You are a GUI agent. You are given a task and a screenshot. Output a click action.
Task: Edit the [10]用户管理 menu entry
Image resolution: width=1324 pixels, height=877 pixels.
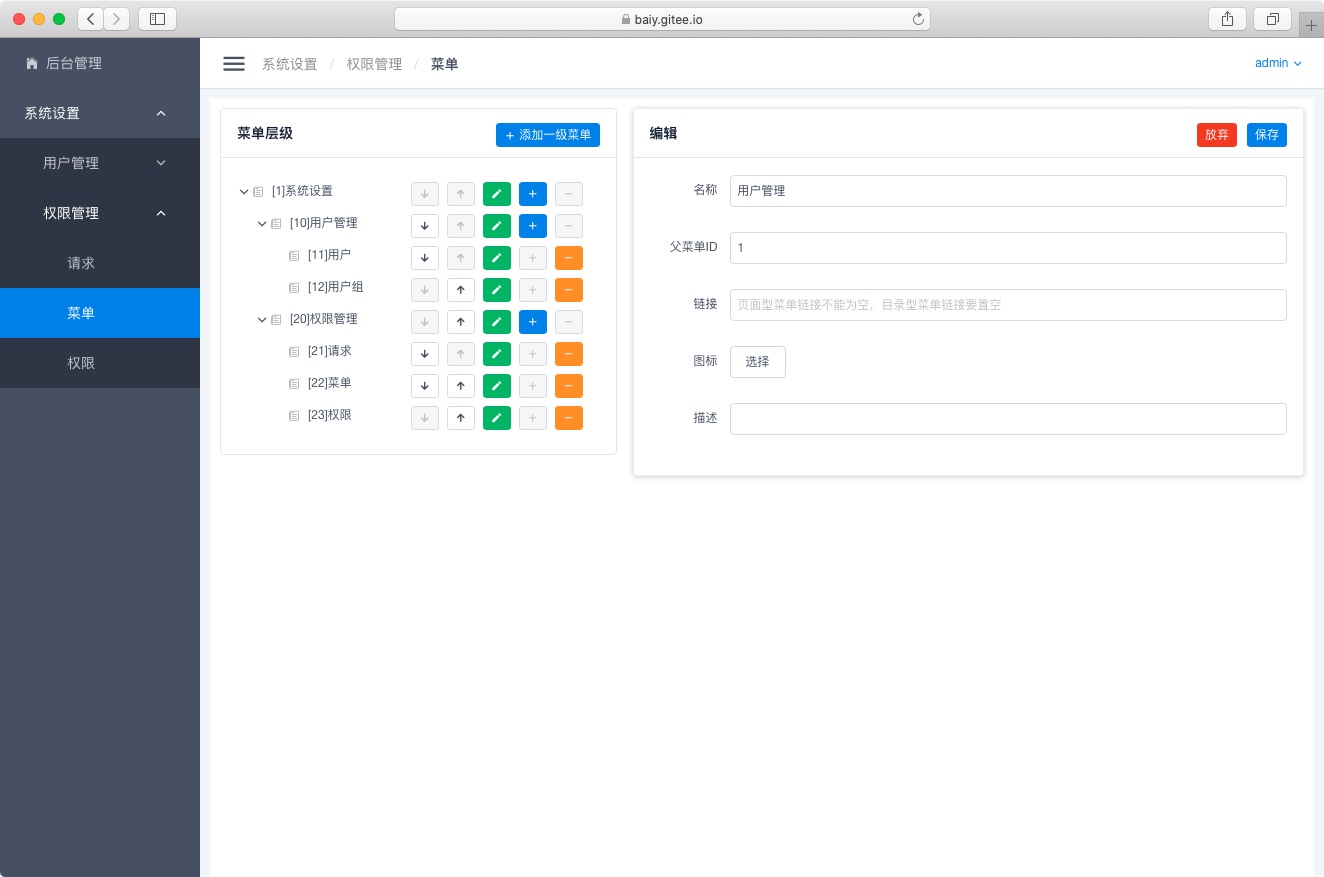[497, 226]
